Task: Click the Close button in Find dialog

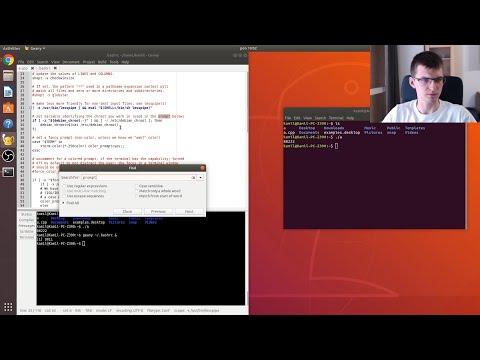Action: (x=127, y=211)
